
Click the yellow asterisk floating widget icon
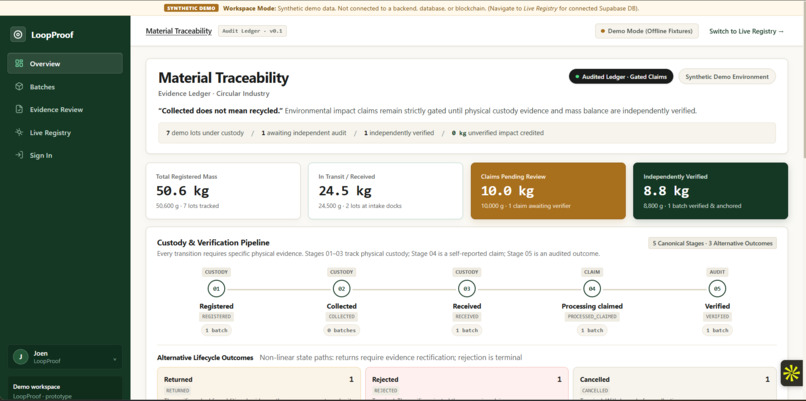coord(792,373)
